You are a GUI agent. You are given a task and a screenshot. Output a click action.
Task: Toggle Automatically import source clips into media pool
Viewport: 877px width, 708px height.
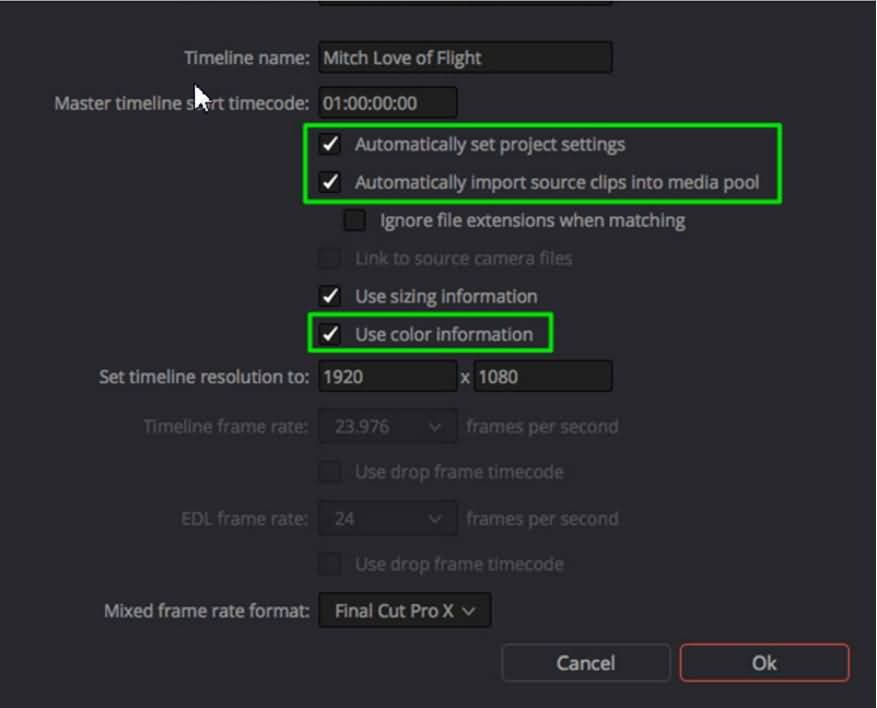pos(330,183)
